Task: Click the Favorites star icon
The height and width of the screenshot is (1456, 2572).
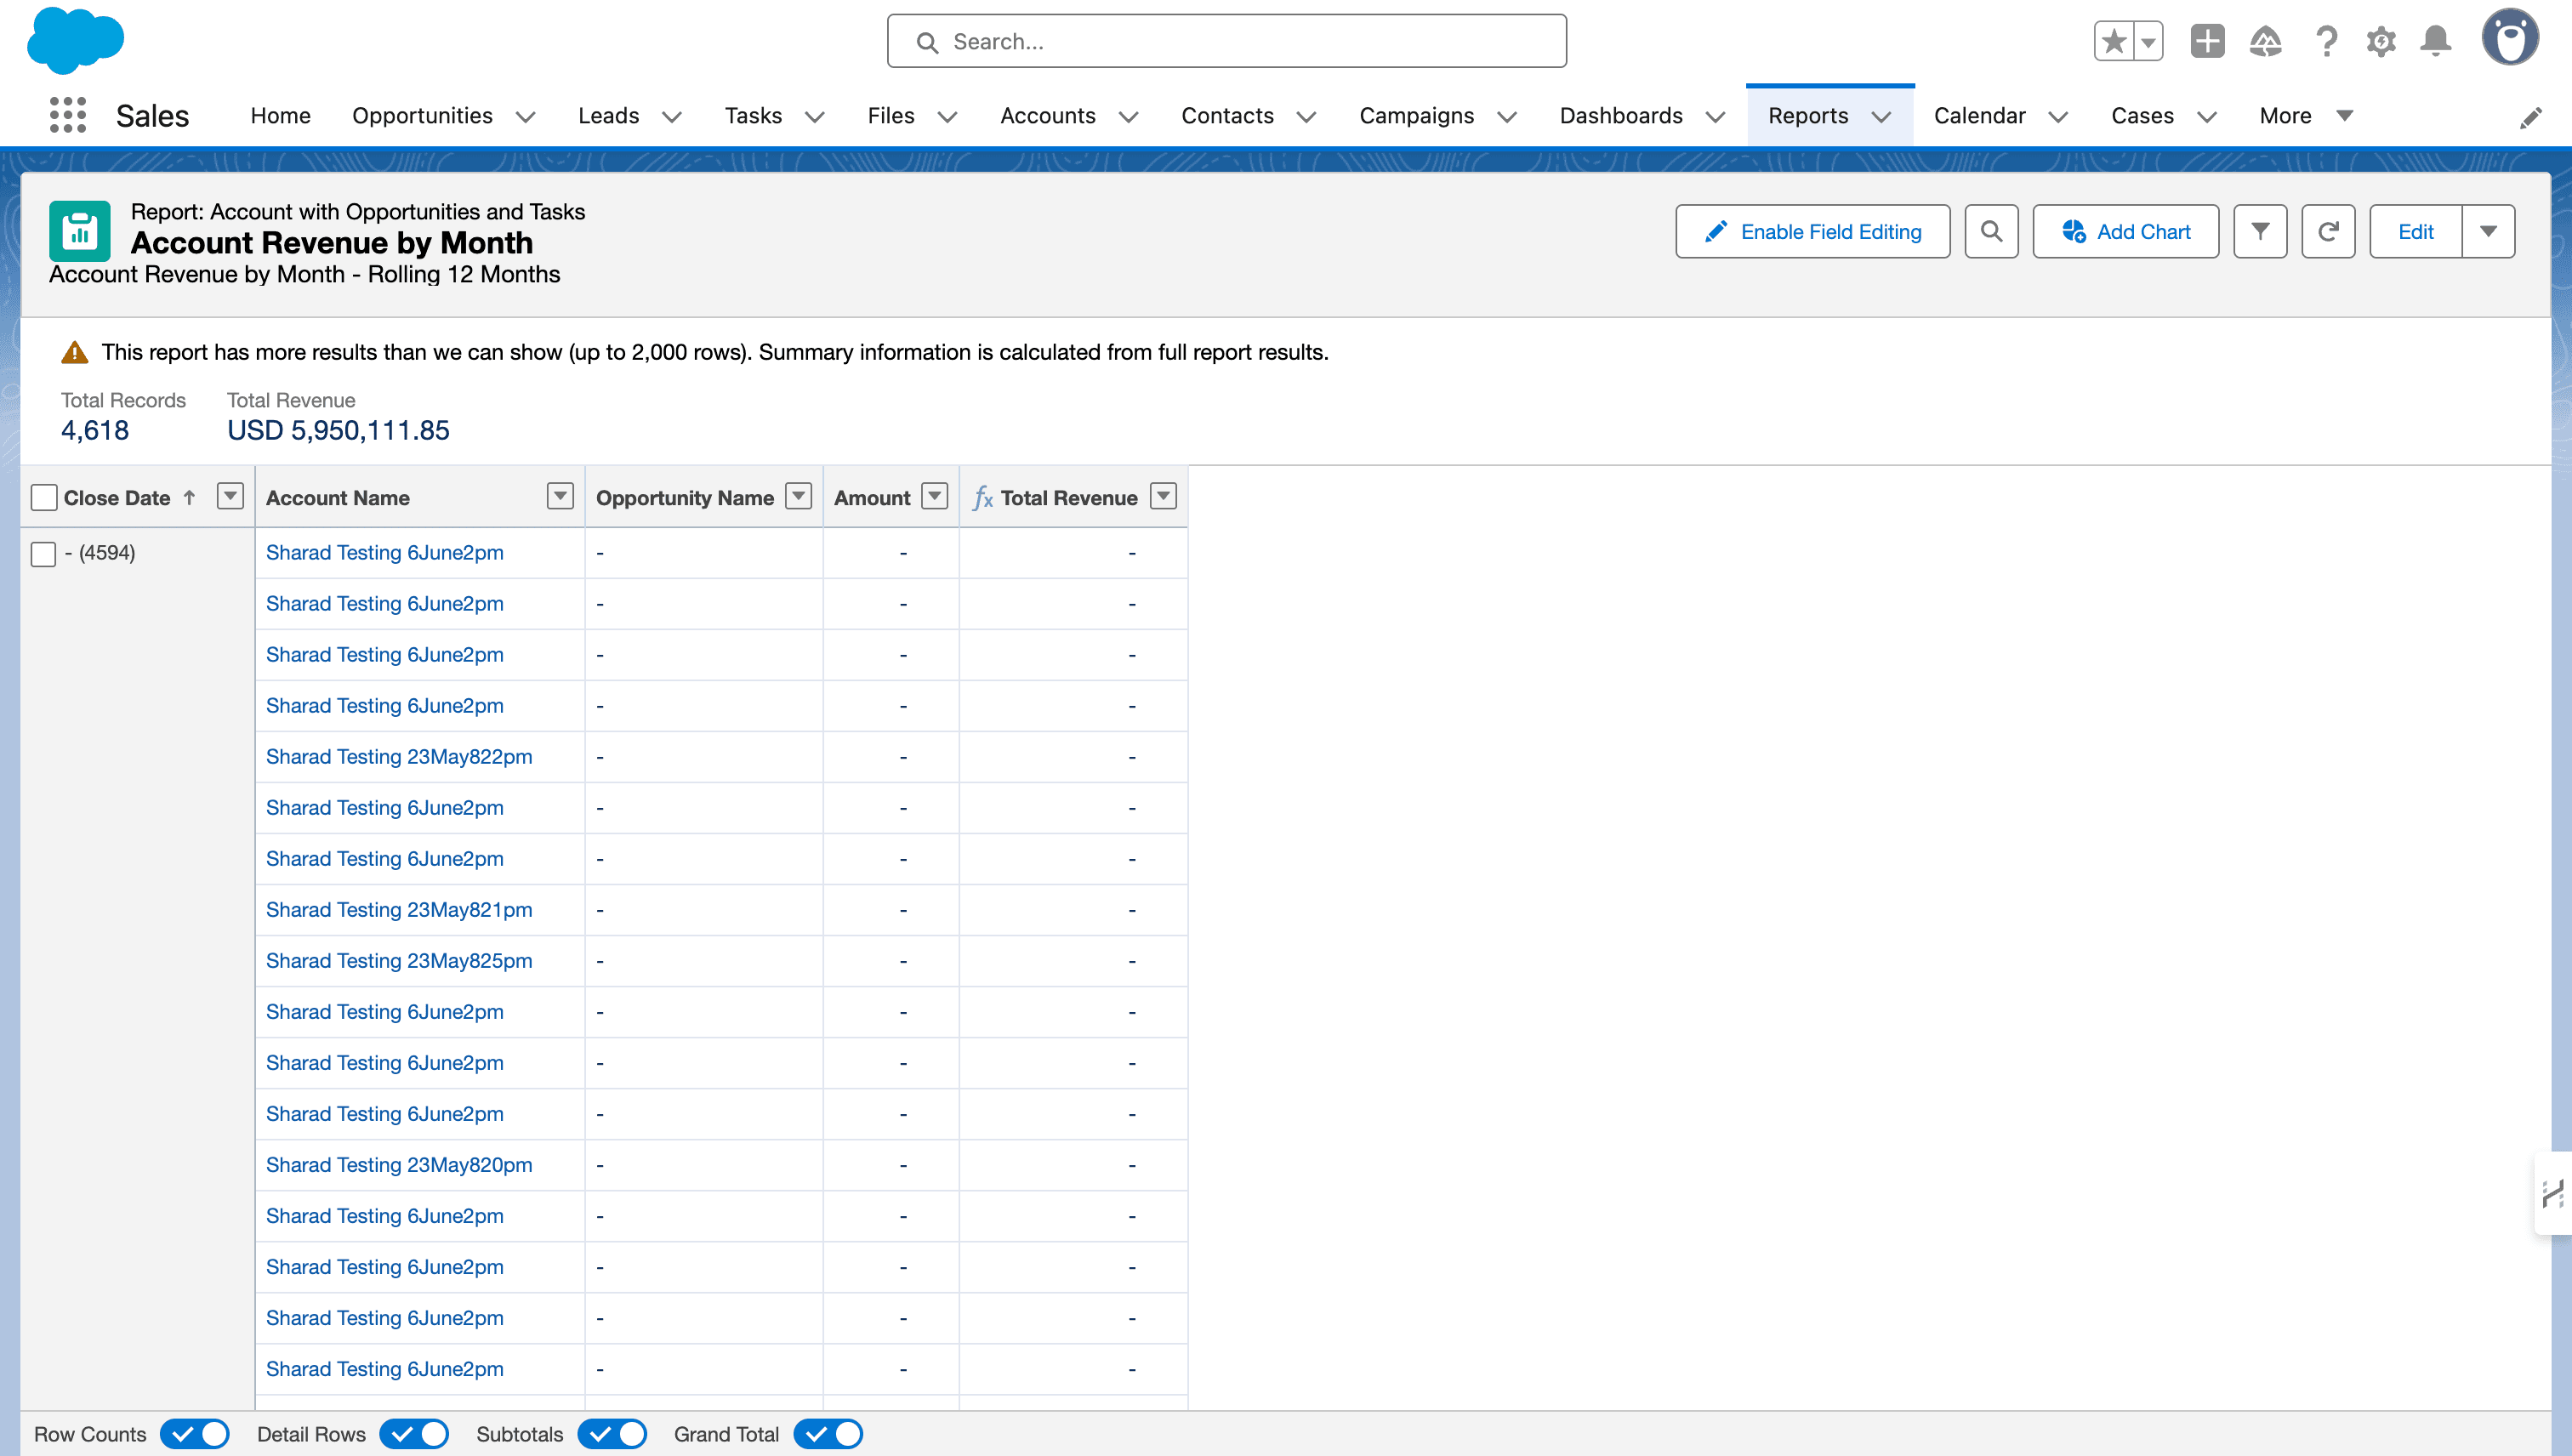Action: pyautogui.click(x=2113, y=42)
